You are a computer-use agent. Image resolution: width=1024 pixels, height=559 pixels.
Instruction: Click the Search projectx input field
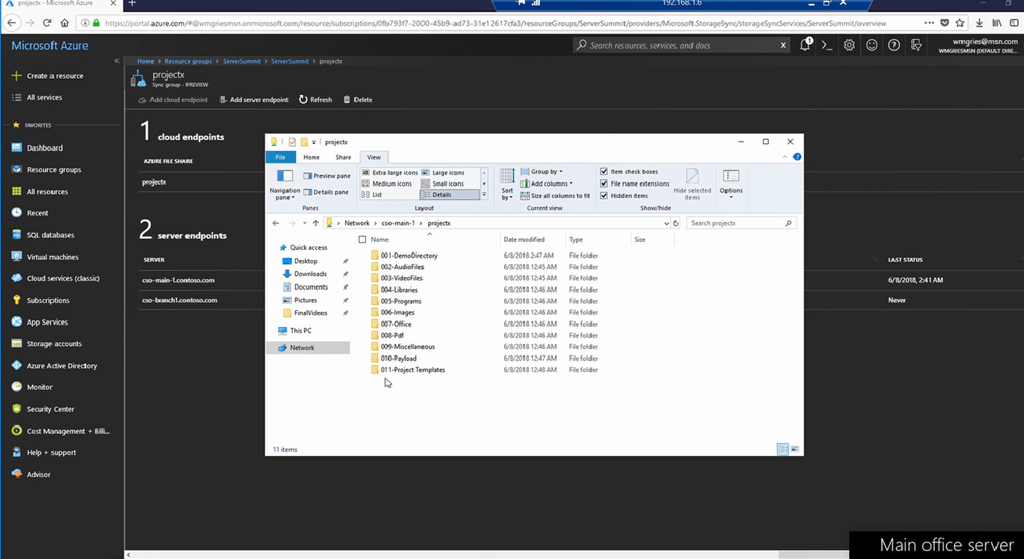point(736,223)
